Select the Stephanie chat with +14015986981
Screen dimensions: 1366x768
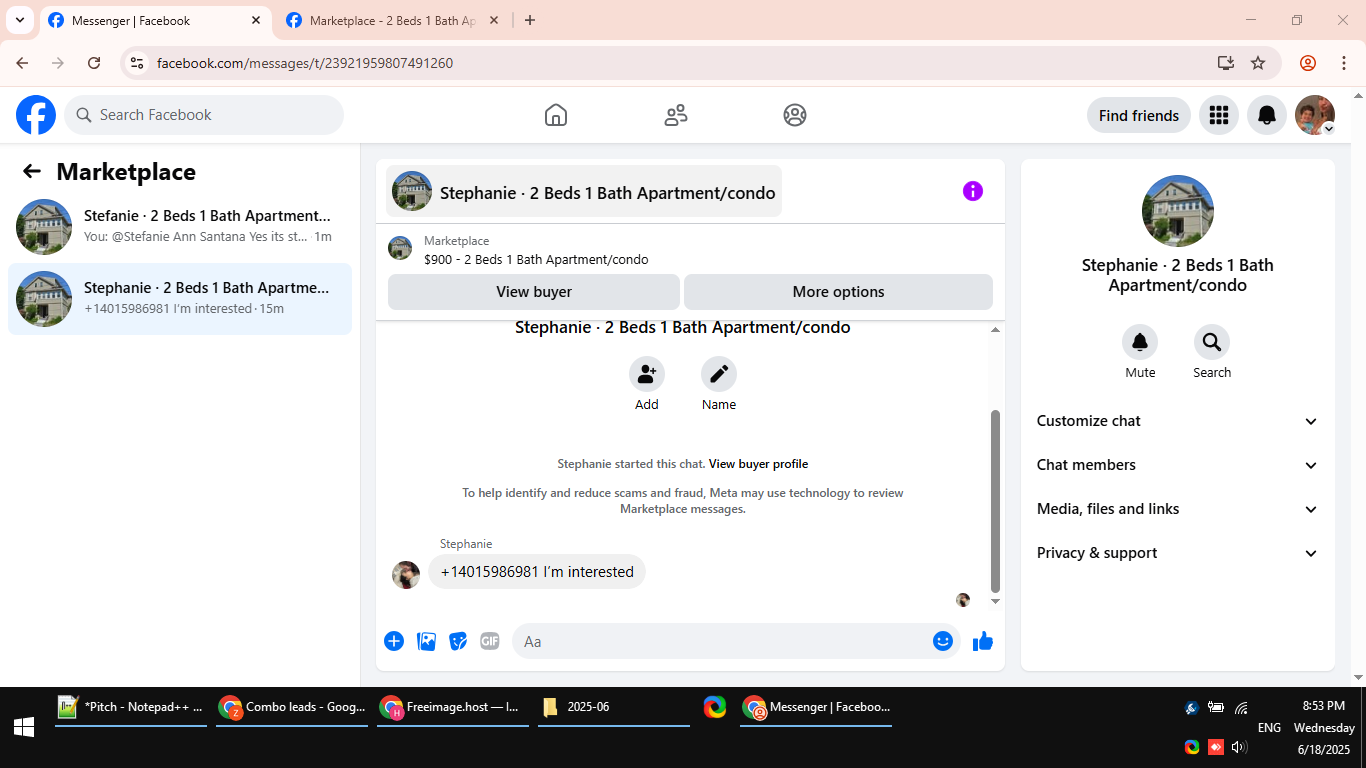[180, 299]
